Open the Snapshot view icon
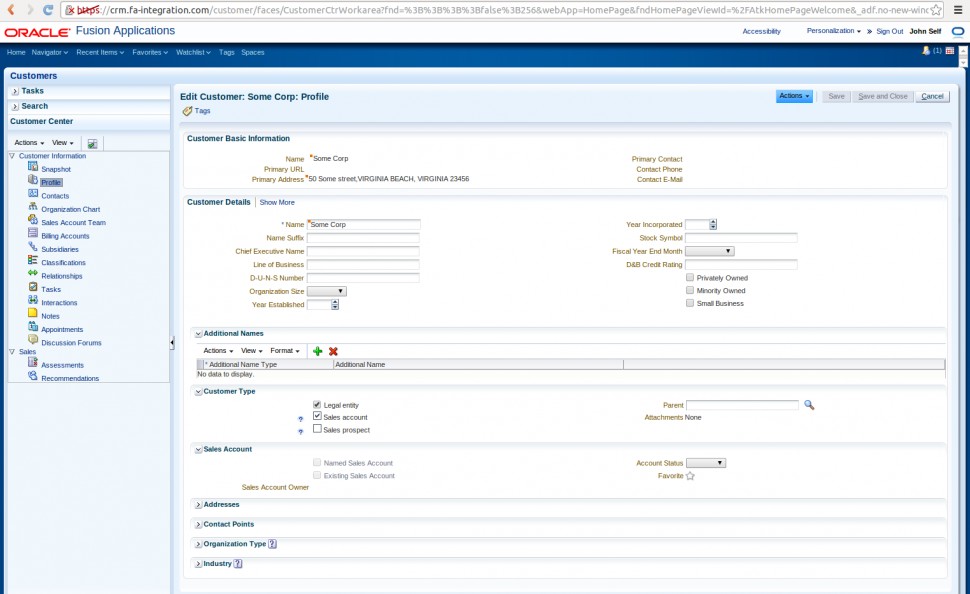Viewport: 970px width, 594px height. click(x=34, y=169)
